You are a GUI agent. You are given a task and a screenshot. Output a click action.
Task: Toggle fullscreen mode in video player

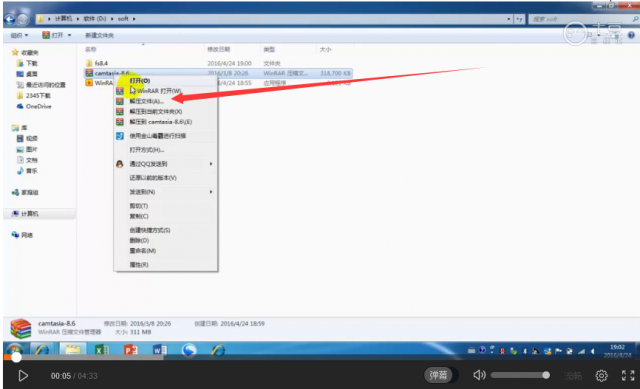(x=628, y=376)
